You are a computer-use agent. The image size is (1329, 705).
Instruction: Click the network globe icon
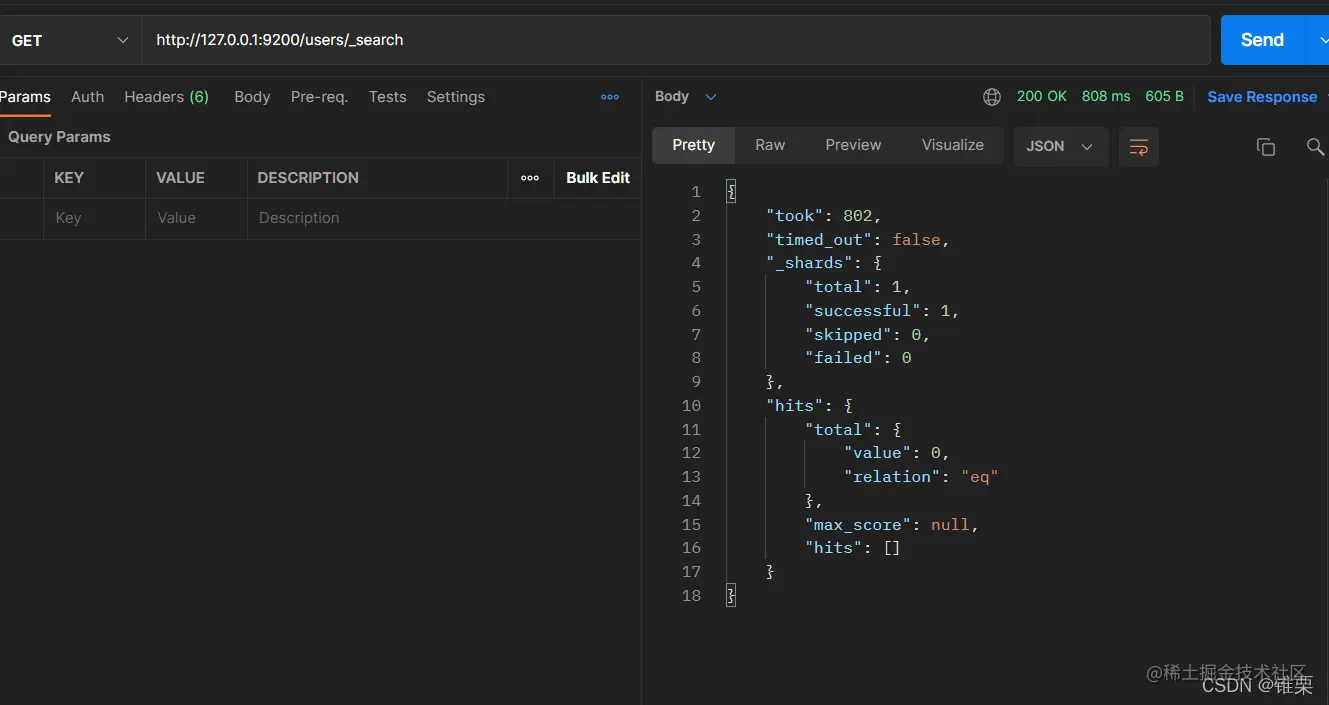coord(992,97)
